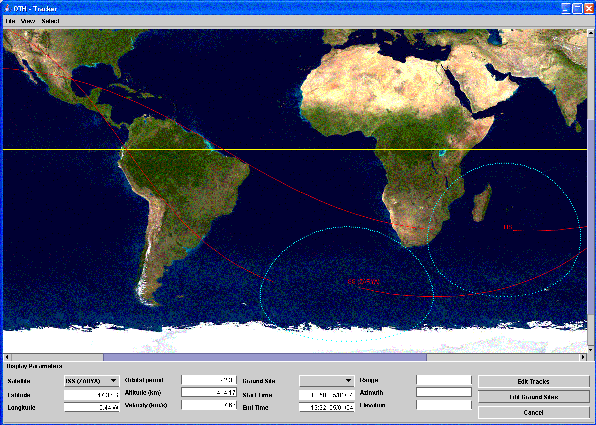Click the End Time field
This screenshot has height=425, width=596.
(327, 407)
